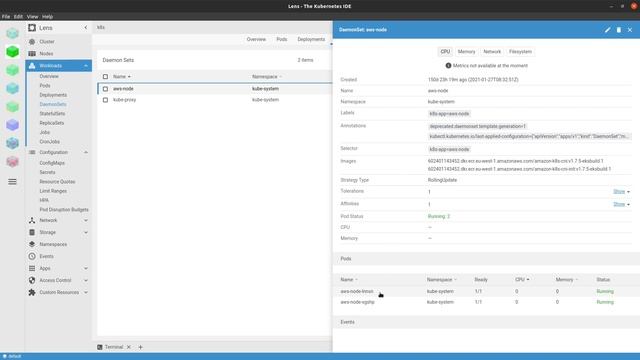Show the Tolerations details
Image resolution: width=640 pixels, height=360 pixels.
pos(621,191)
